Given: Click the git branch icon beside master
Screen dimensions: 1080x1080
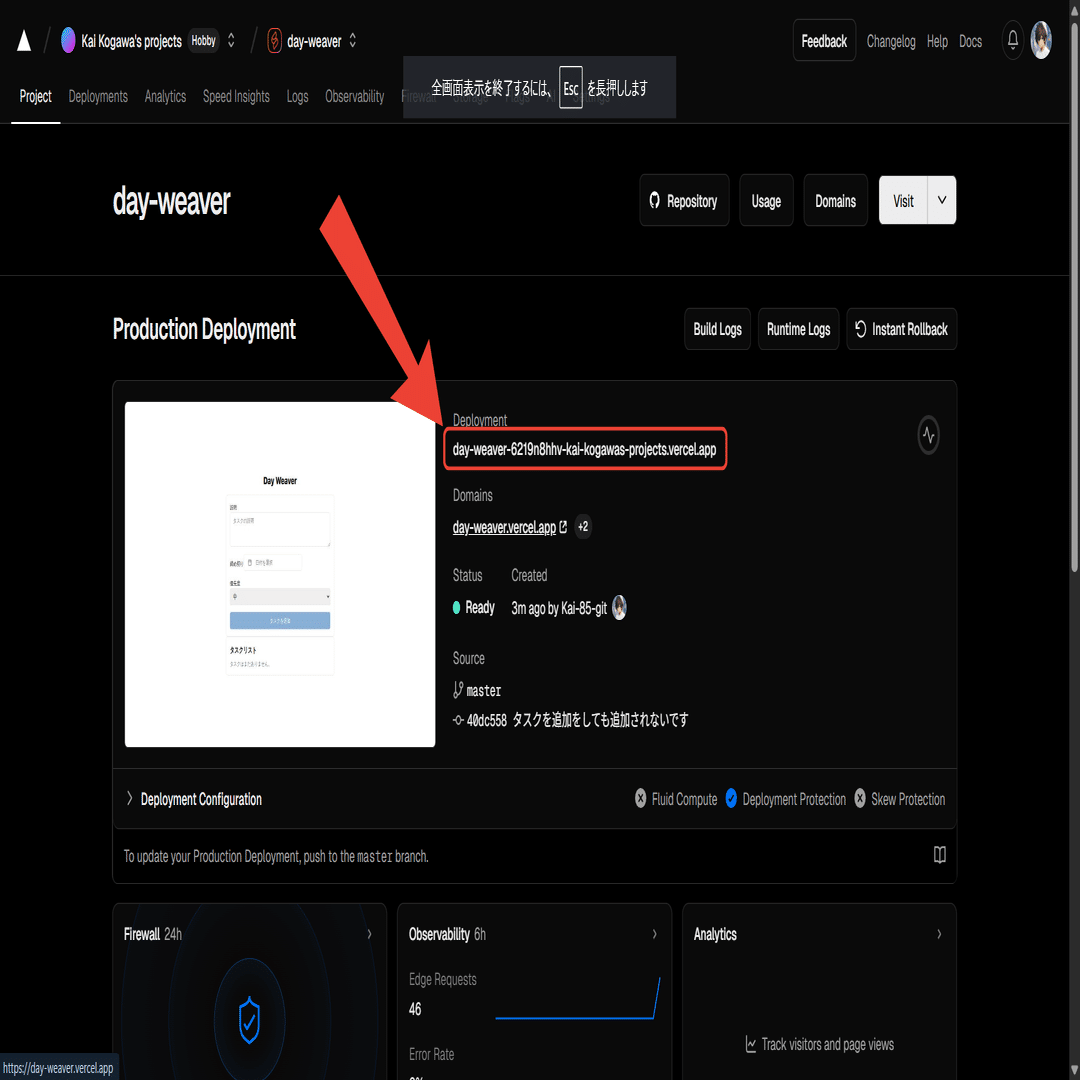Looking at the screenshot, I should click(458, 690).
